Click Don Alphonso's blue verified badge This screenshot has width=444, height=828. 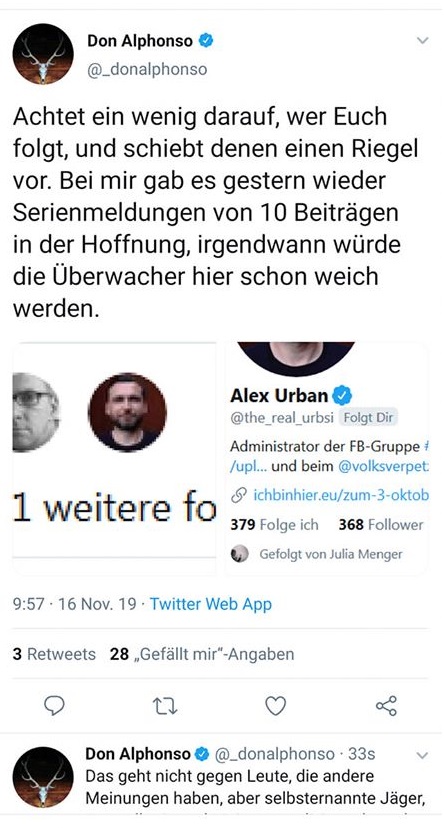pos(206,40)
